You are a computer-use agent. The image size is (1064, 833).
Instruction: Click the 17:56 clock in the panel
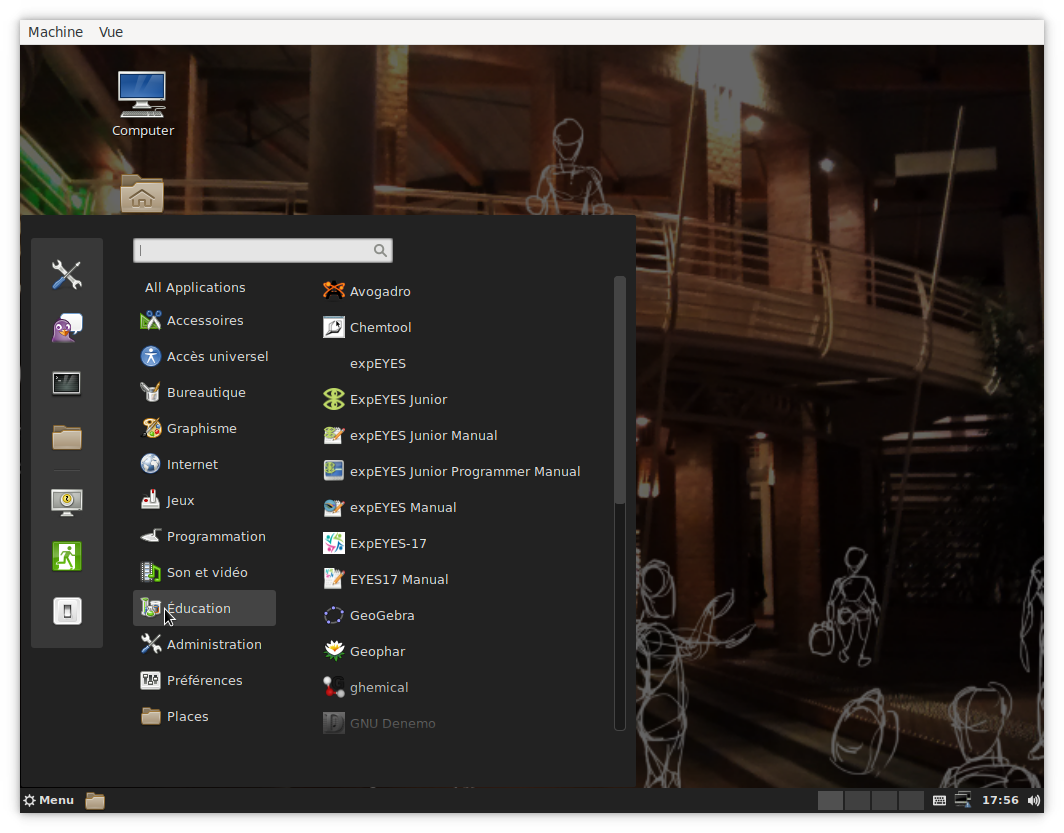1000,800
